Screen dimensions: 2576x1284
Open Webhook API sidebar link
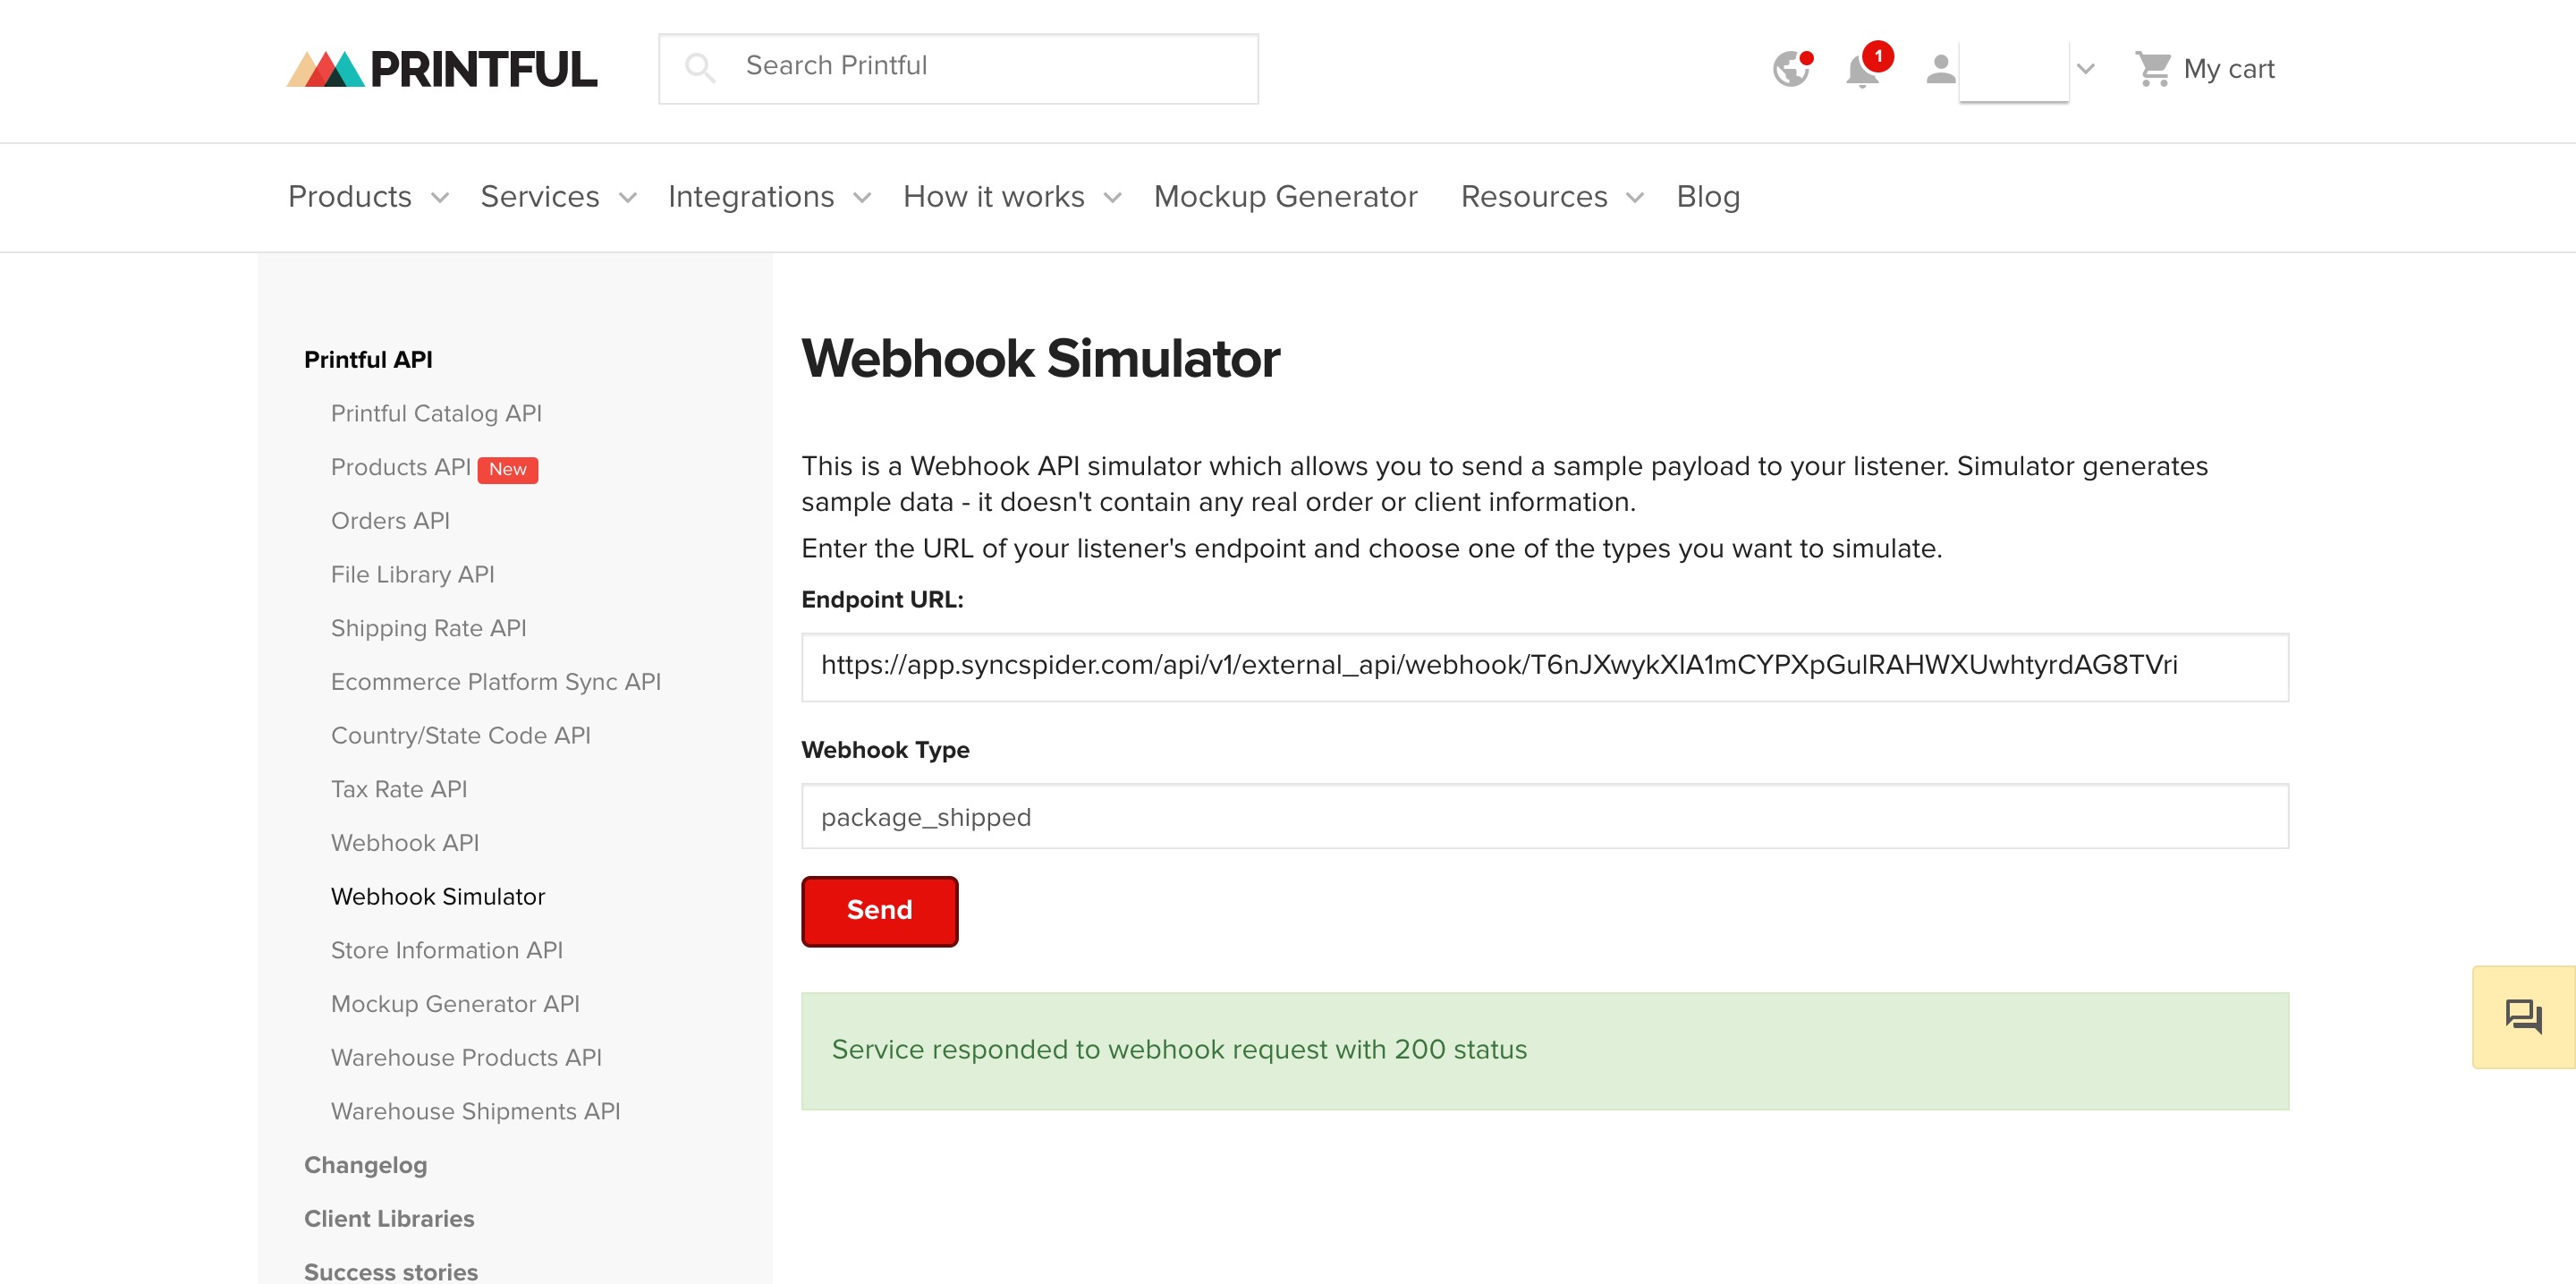click(x=404, y=843)
